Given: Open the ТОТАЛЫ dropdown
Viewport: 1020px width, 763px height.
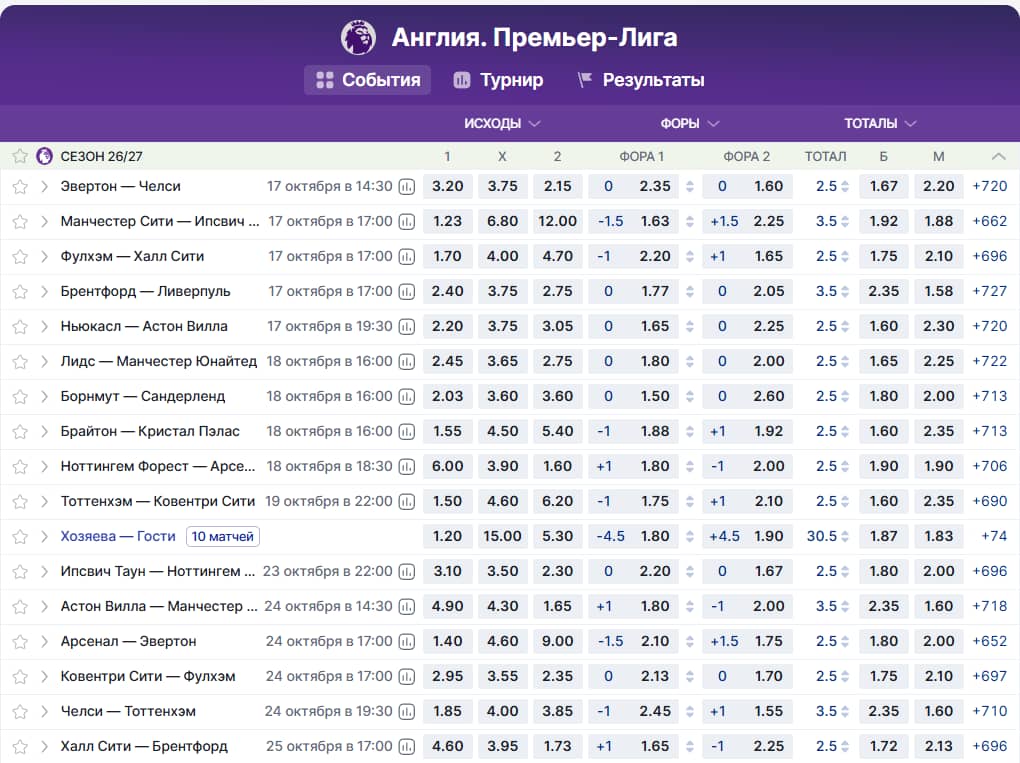Looking at the screenshot, I should click(880, 124).
